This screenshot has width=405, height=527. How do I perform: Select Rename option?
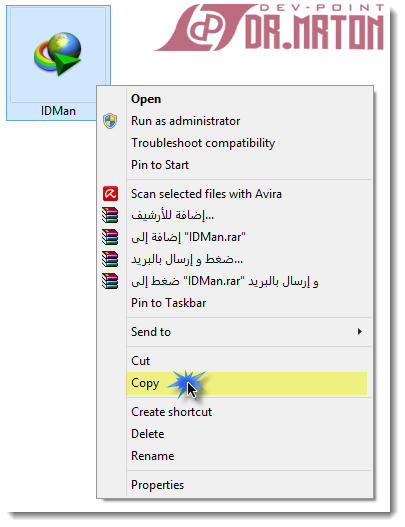153,456
